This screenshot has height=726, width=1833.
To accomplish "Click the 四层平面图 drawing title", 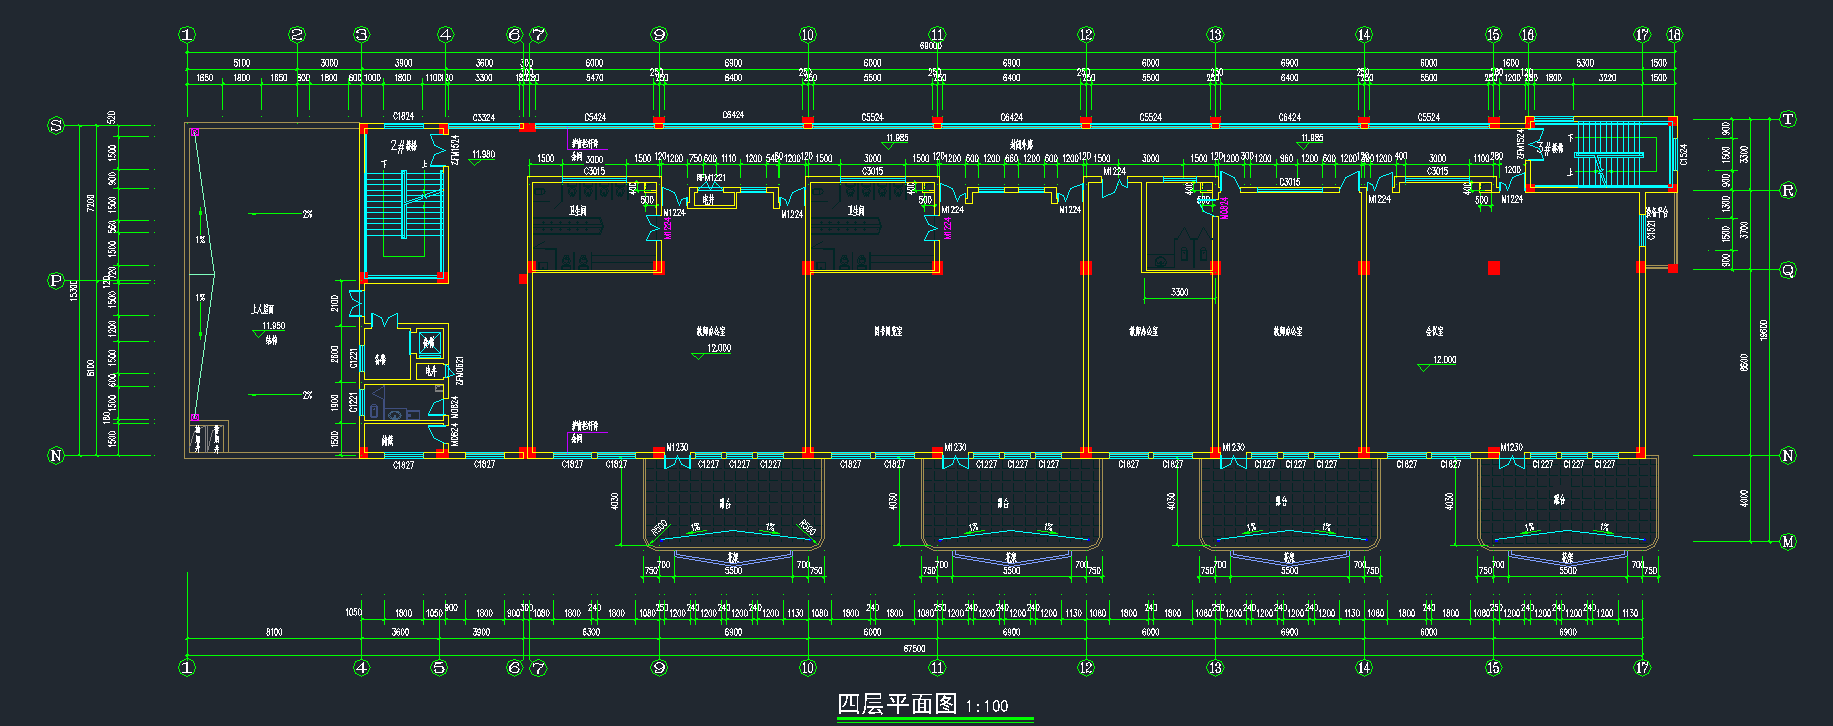I will tap(897, 704).
